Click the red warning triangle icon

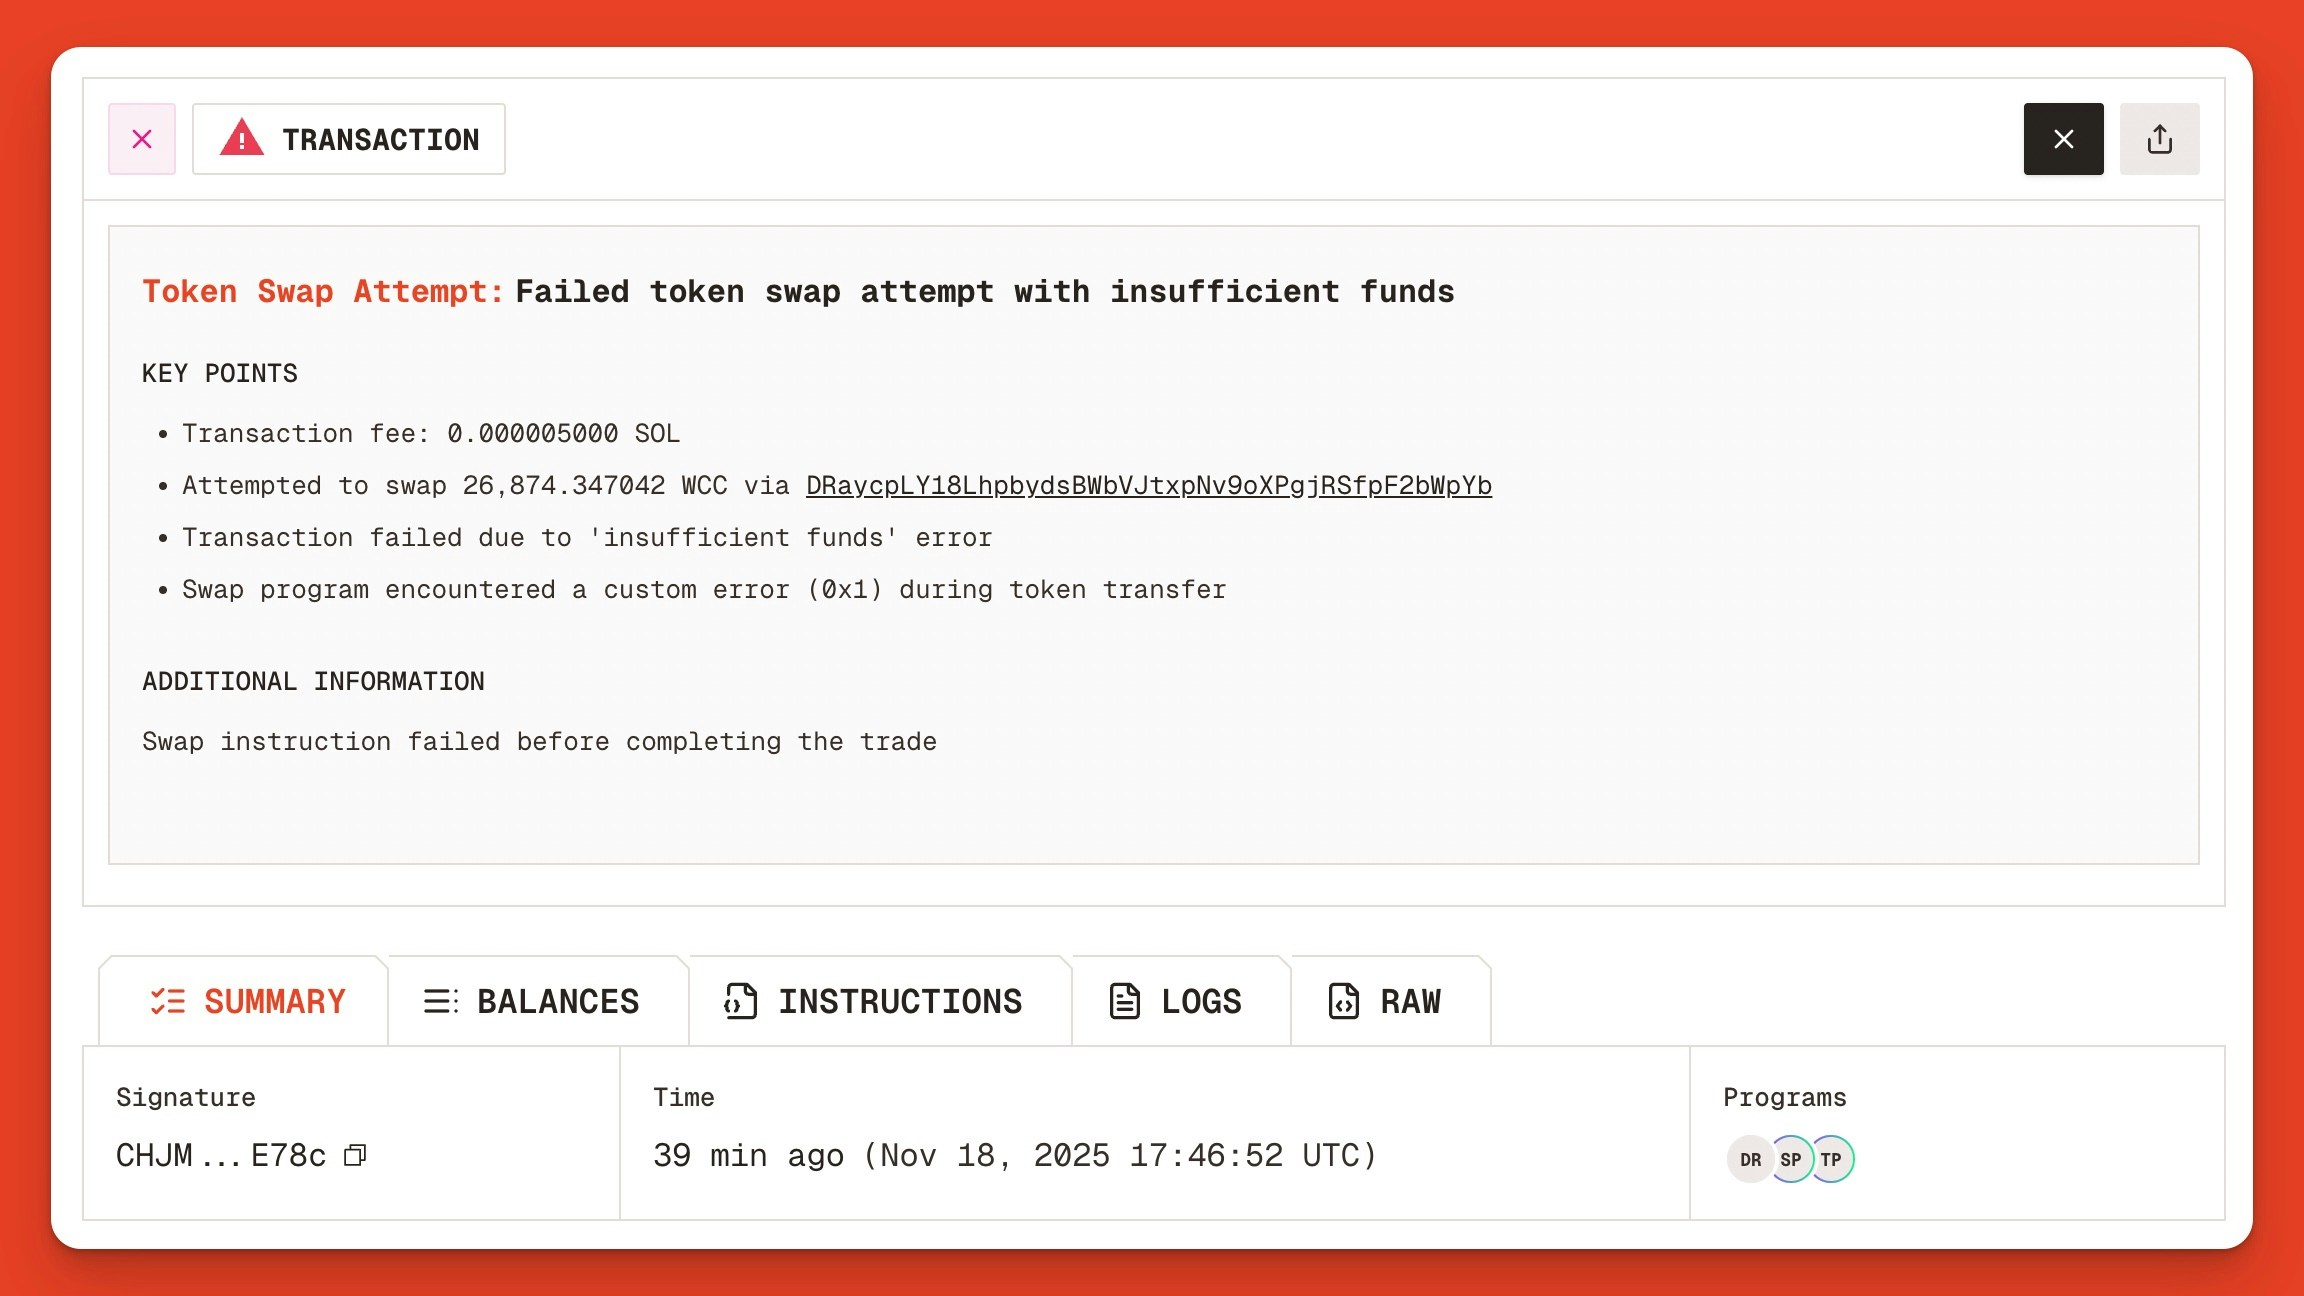point(241,138)
